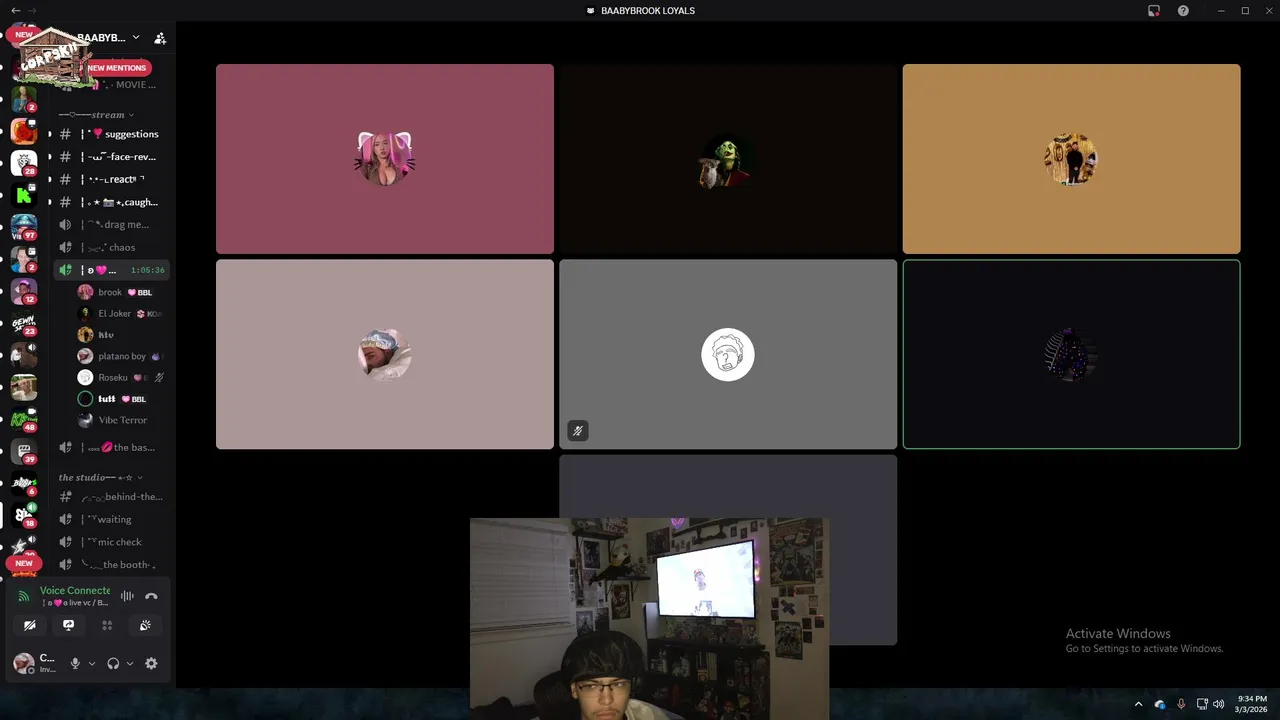The image size is (1280, 720).
Task: Open headphone output options dropdown arrow
Action: point(130,663)
